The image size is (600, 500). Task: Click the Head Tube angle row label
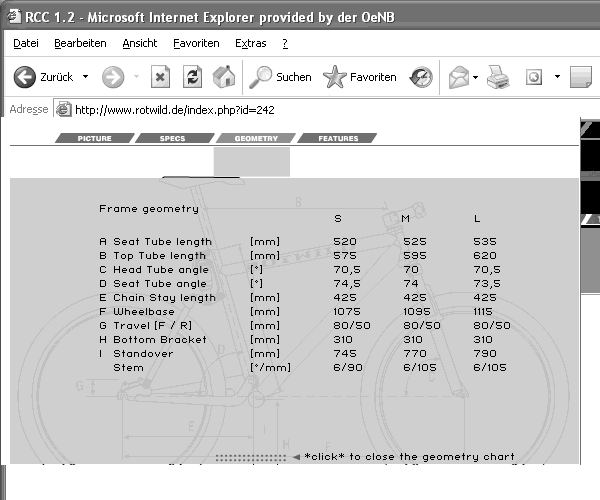(x=161, y=270)
